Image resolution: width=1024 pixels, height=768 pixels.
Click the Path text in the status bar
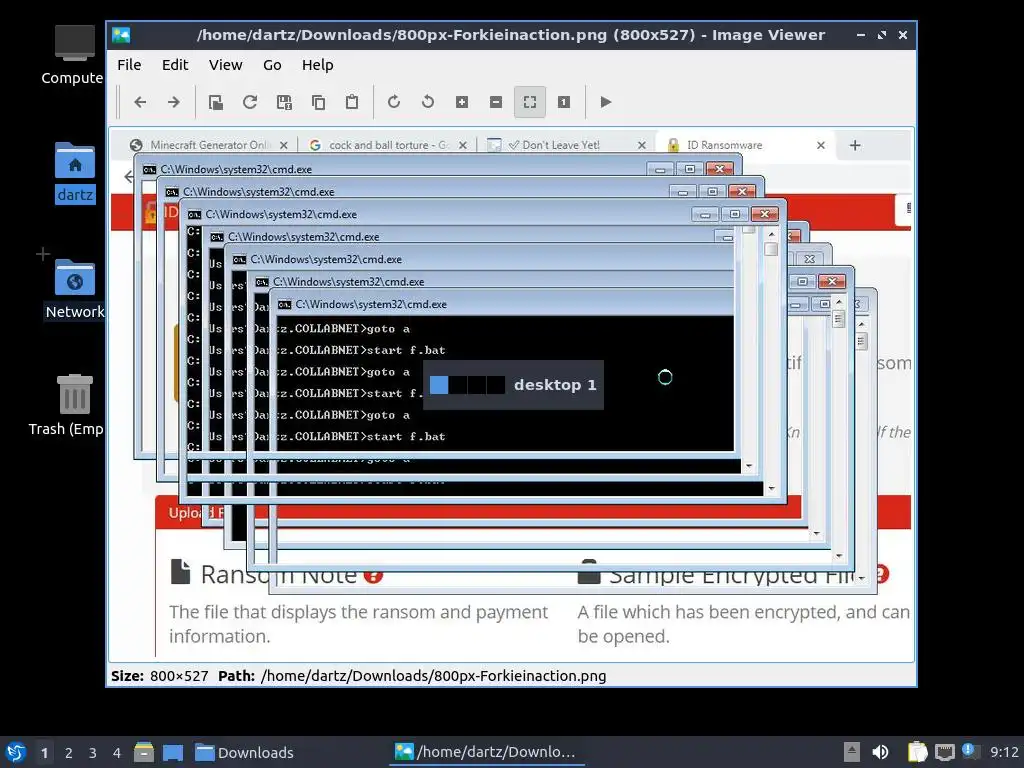tap(412, 676)
